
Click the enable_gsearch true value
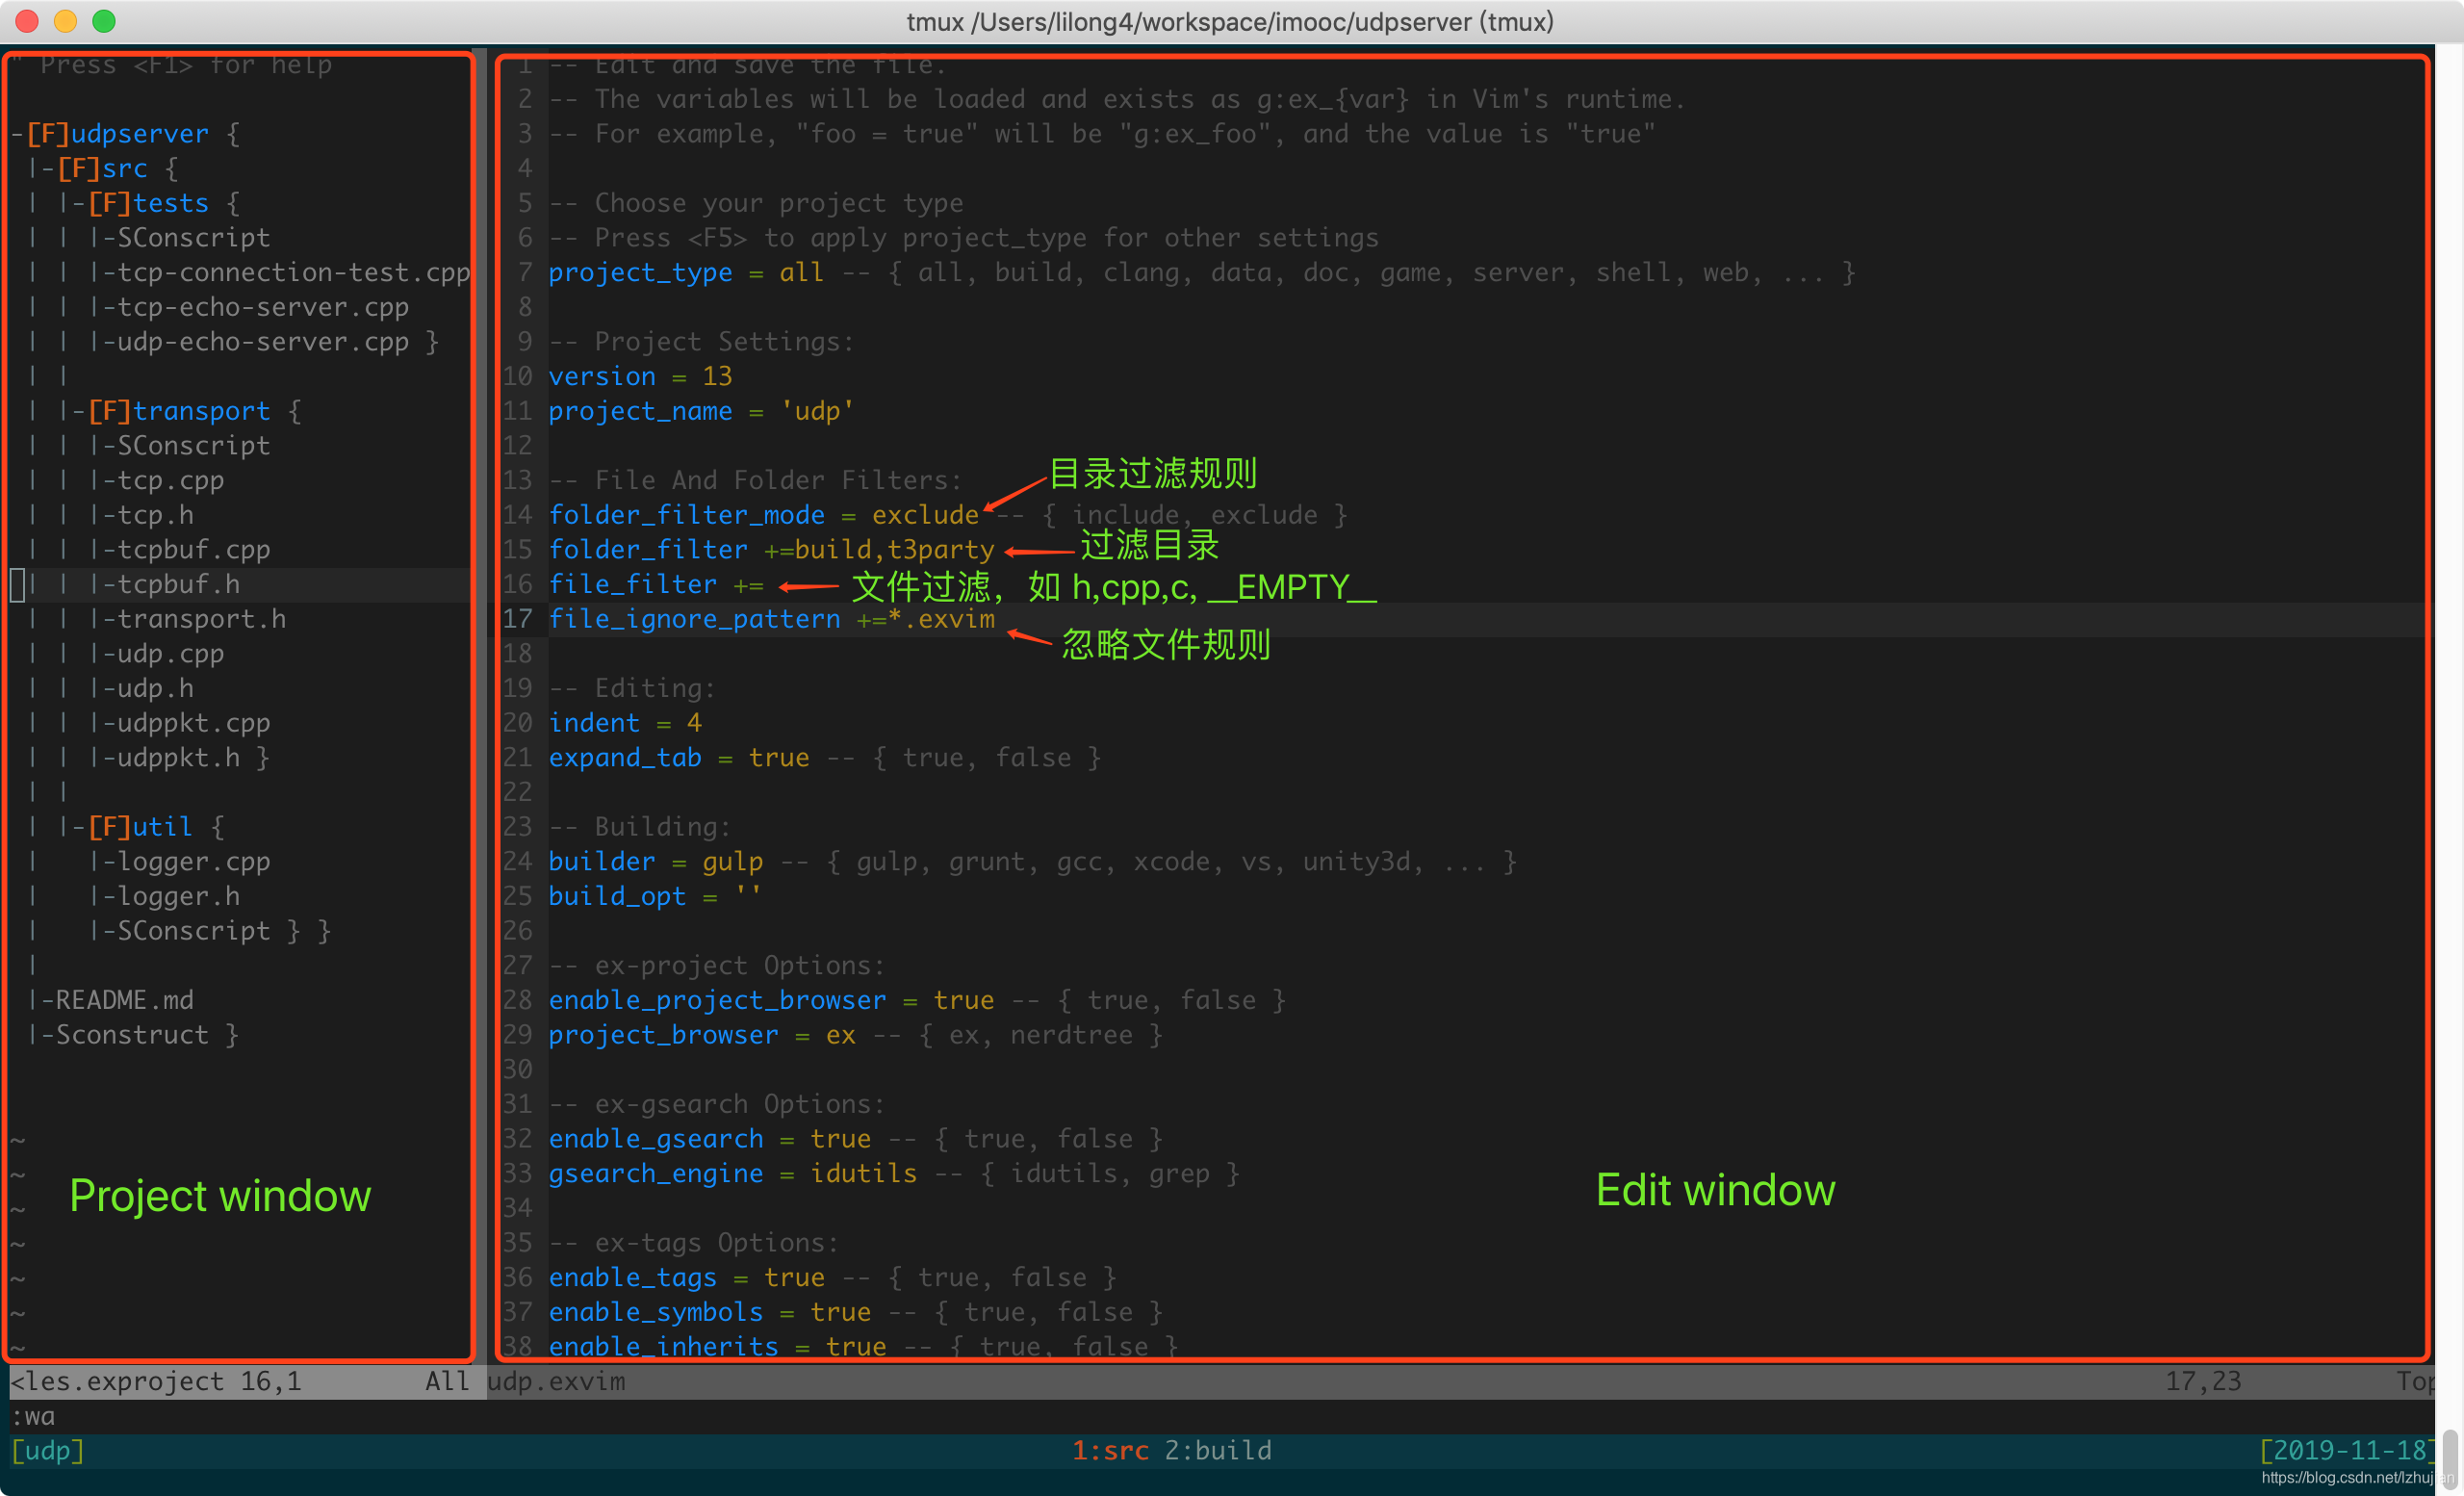pos(840,1139)
